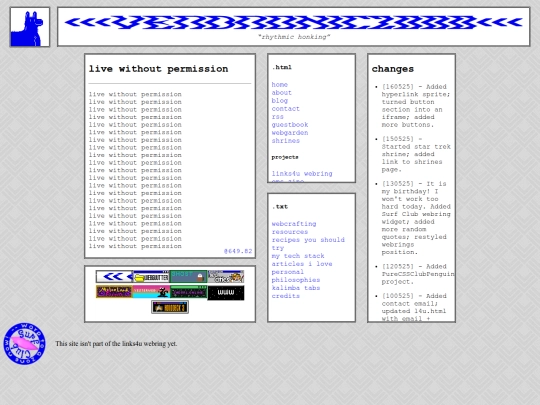Click the [120525] PureCSSClubPenguin entry

[418, 274]
